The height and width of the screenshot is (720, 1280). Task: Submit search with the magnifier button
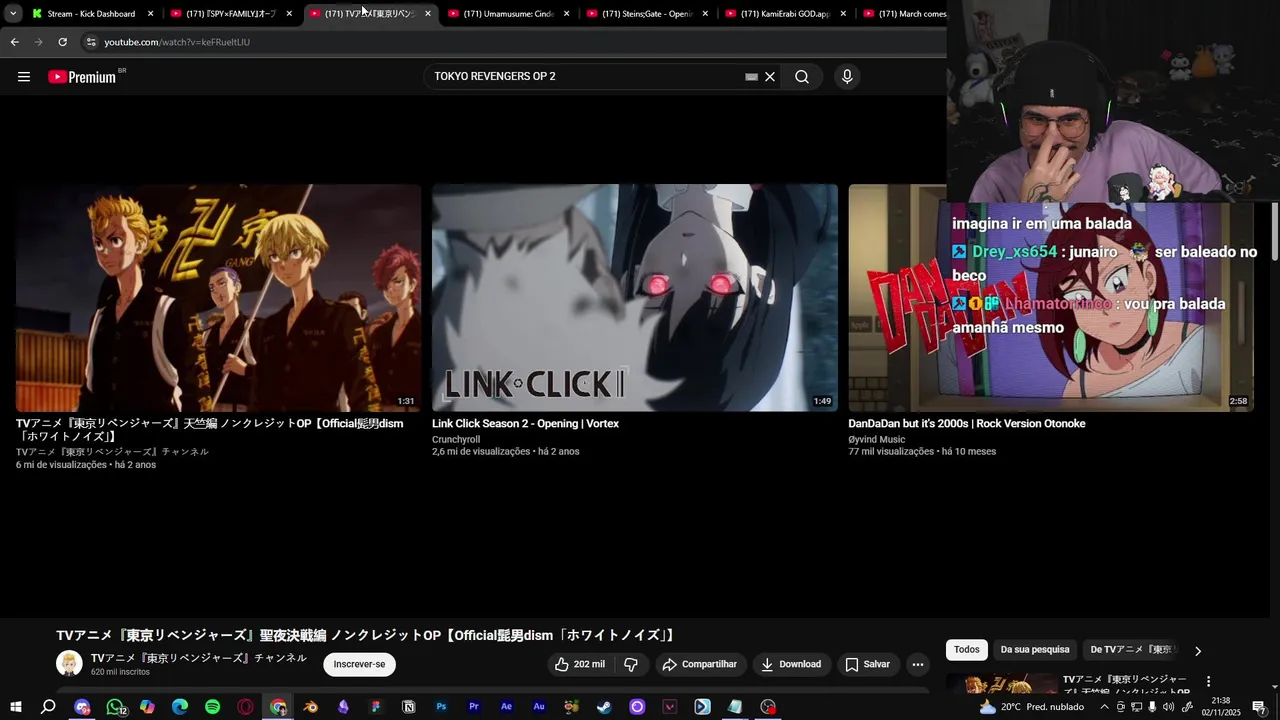tap(802, 77)
